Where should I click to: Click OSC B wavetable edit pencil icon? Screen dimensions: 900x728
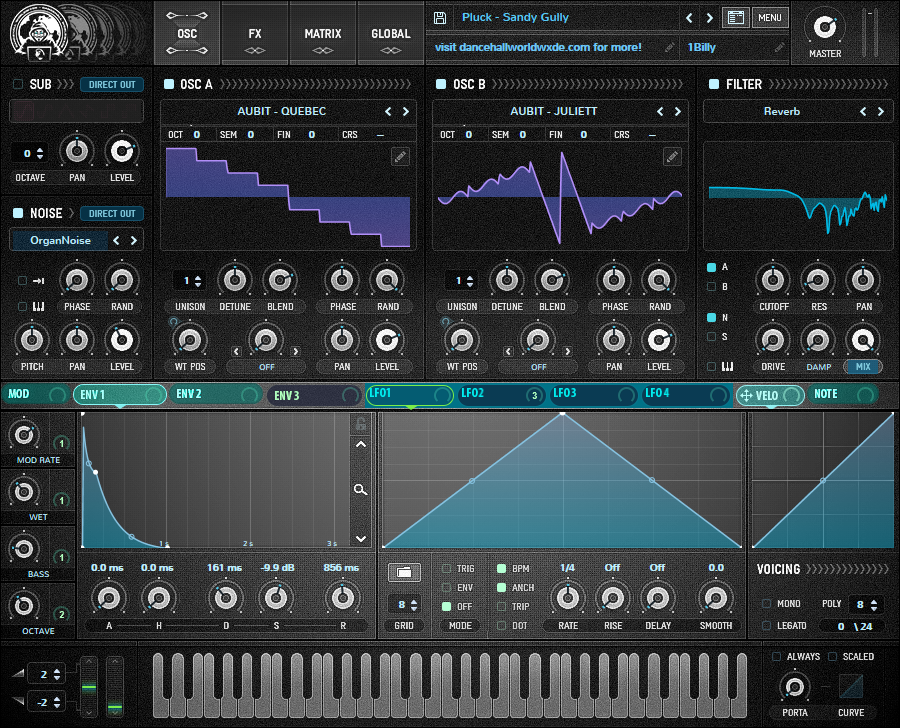pos(672,156)
